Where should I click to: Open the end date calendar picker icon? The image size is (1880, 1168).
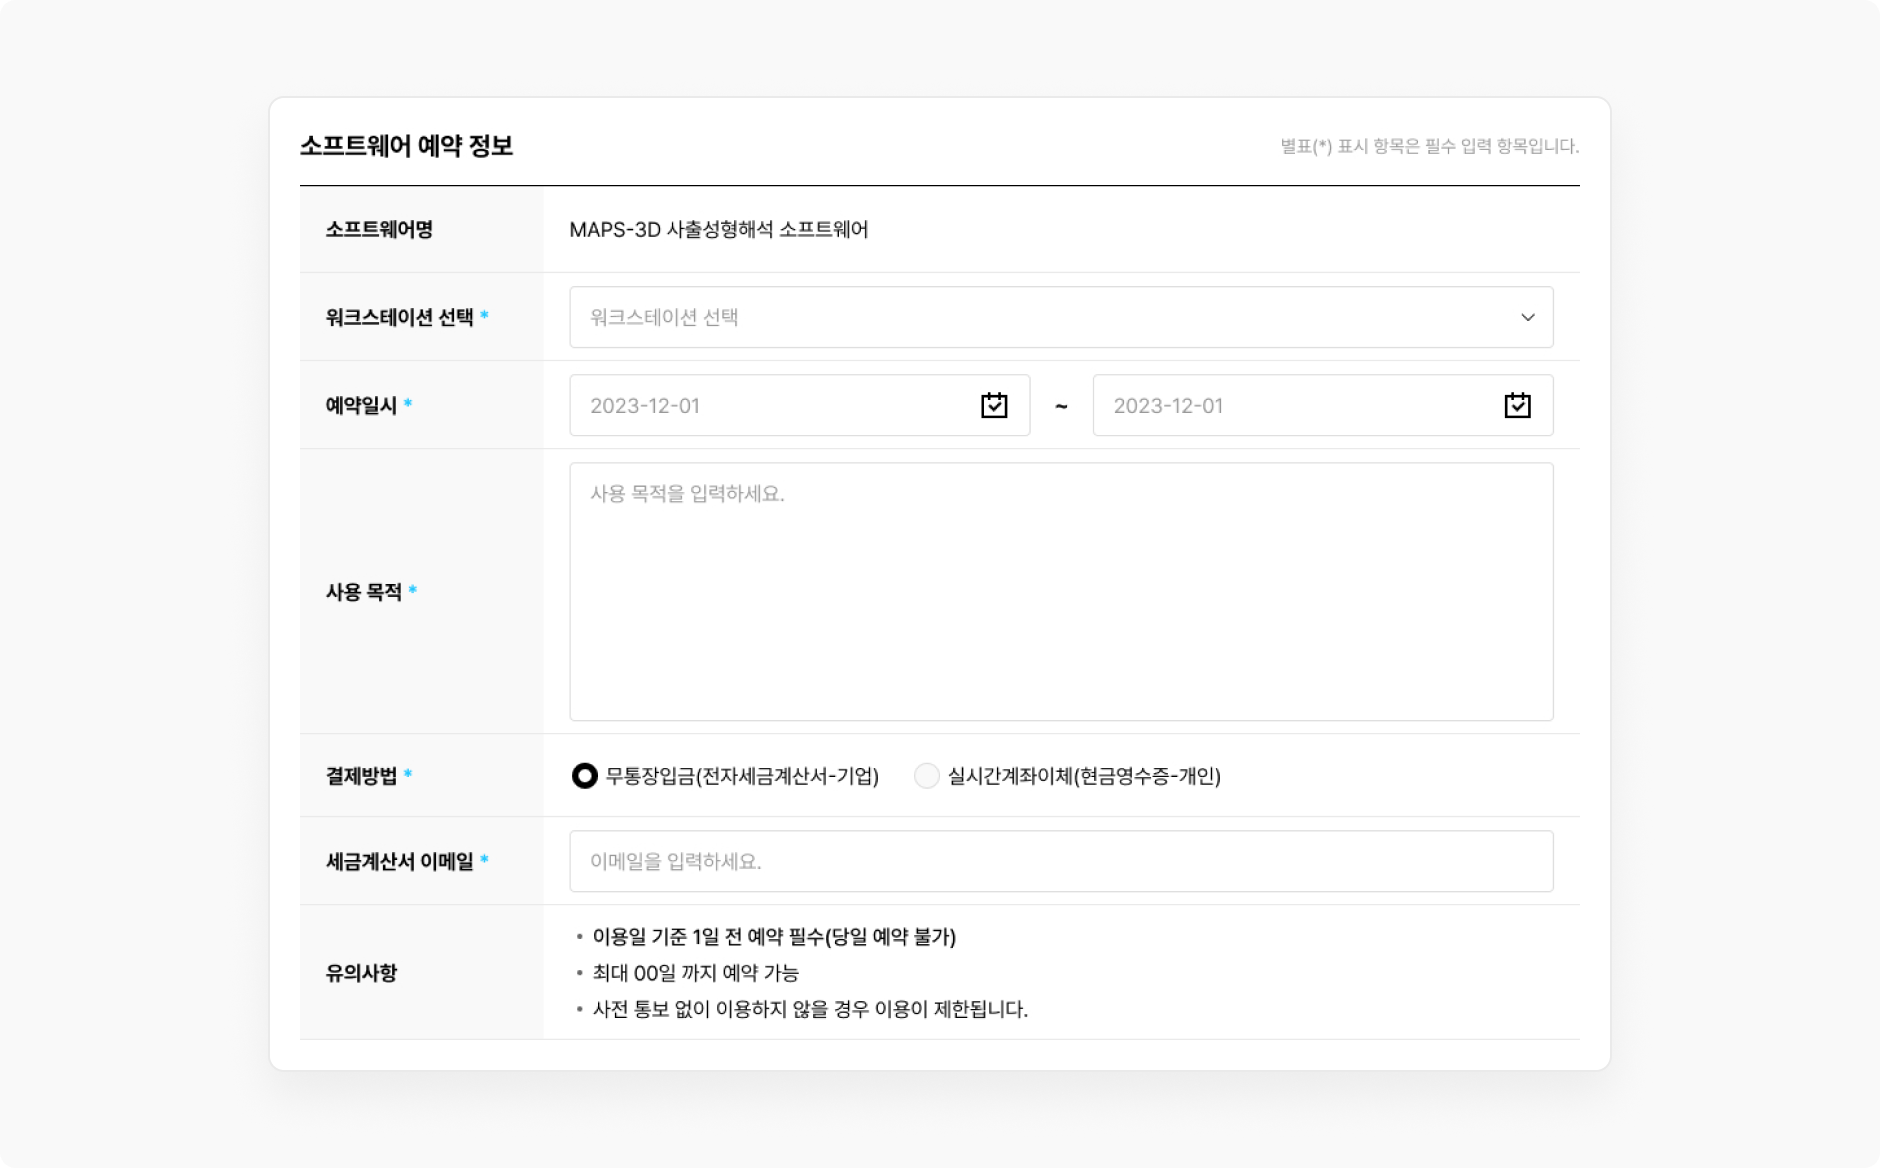click(1517, 405)
